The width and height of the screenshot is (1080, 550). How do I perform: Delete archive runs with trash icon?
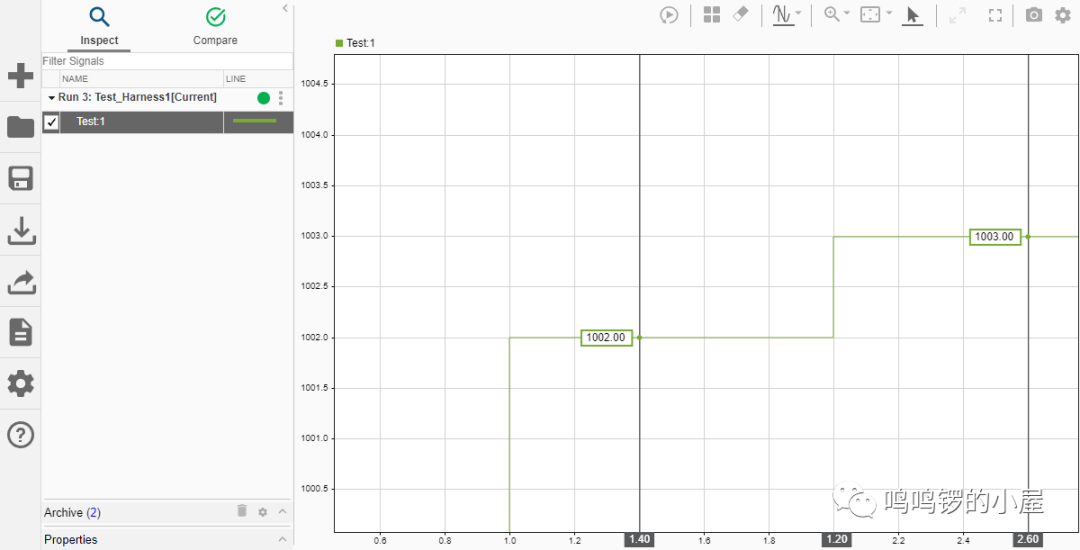242,511
